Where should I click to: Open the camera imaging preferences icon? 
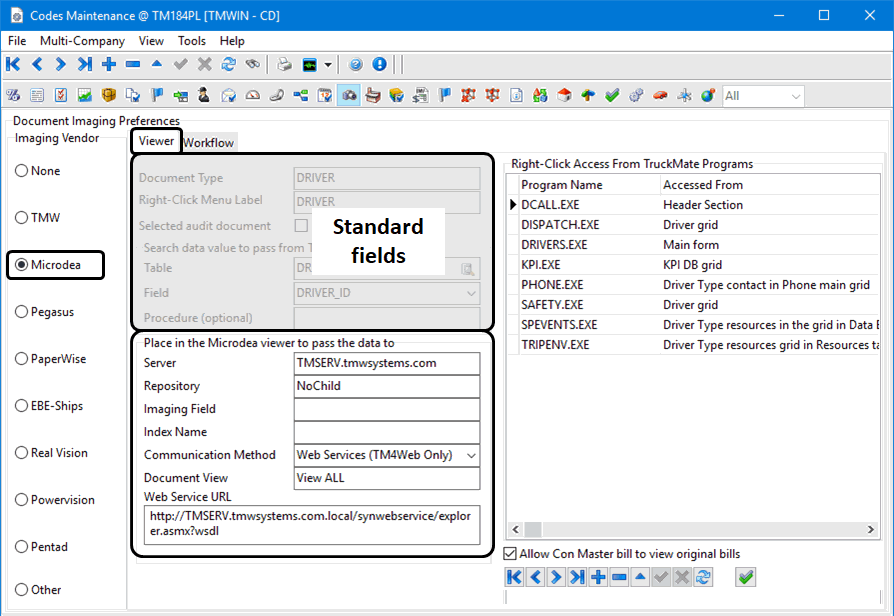click(349, 96)
